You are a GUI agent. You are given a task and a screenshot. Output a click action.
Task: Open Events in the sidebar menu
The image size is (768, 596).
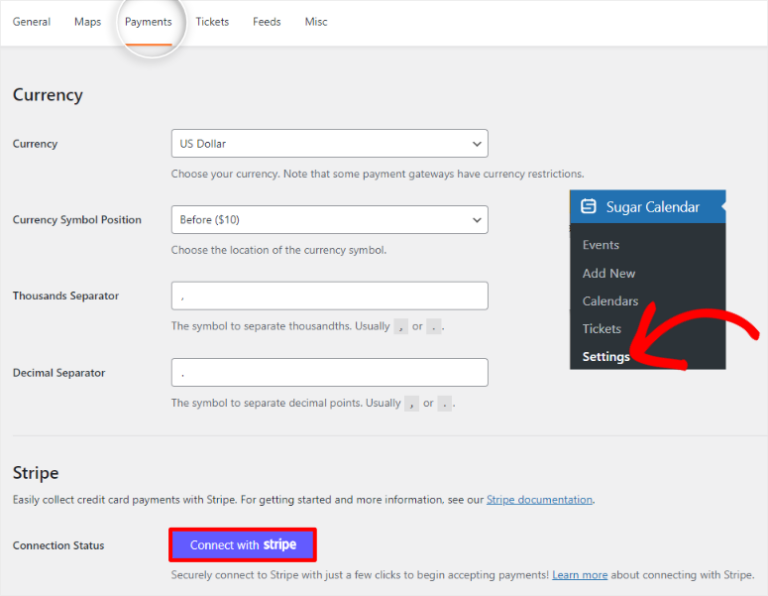click(601, 245)
